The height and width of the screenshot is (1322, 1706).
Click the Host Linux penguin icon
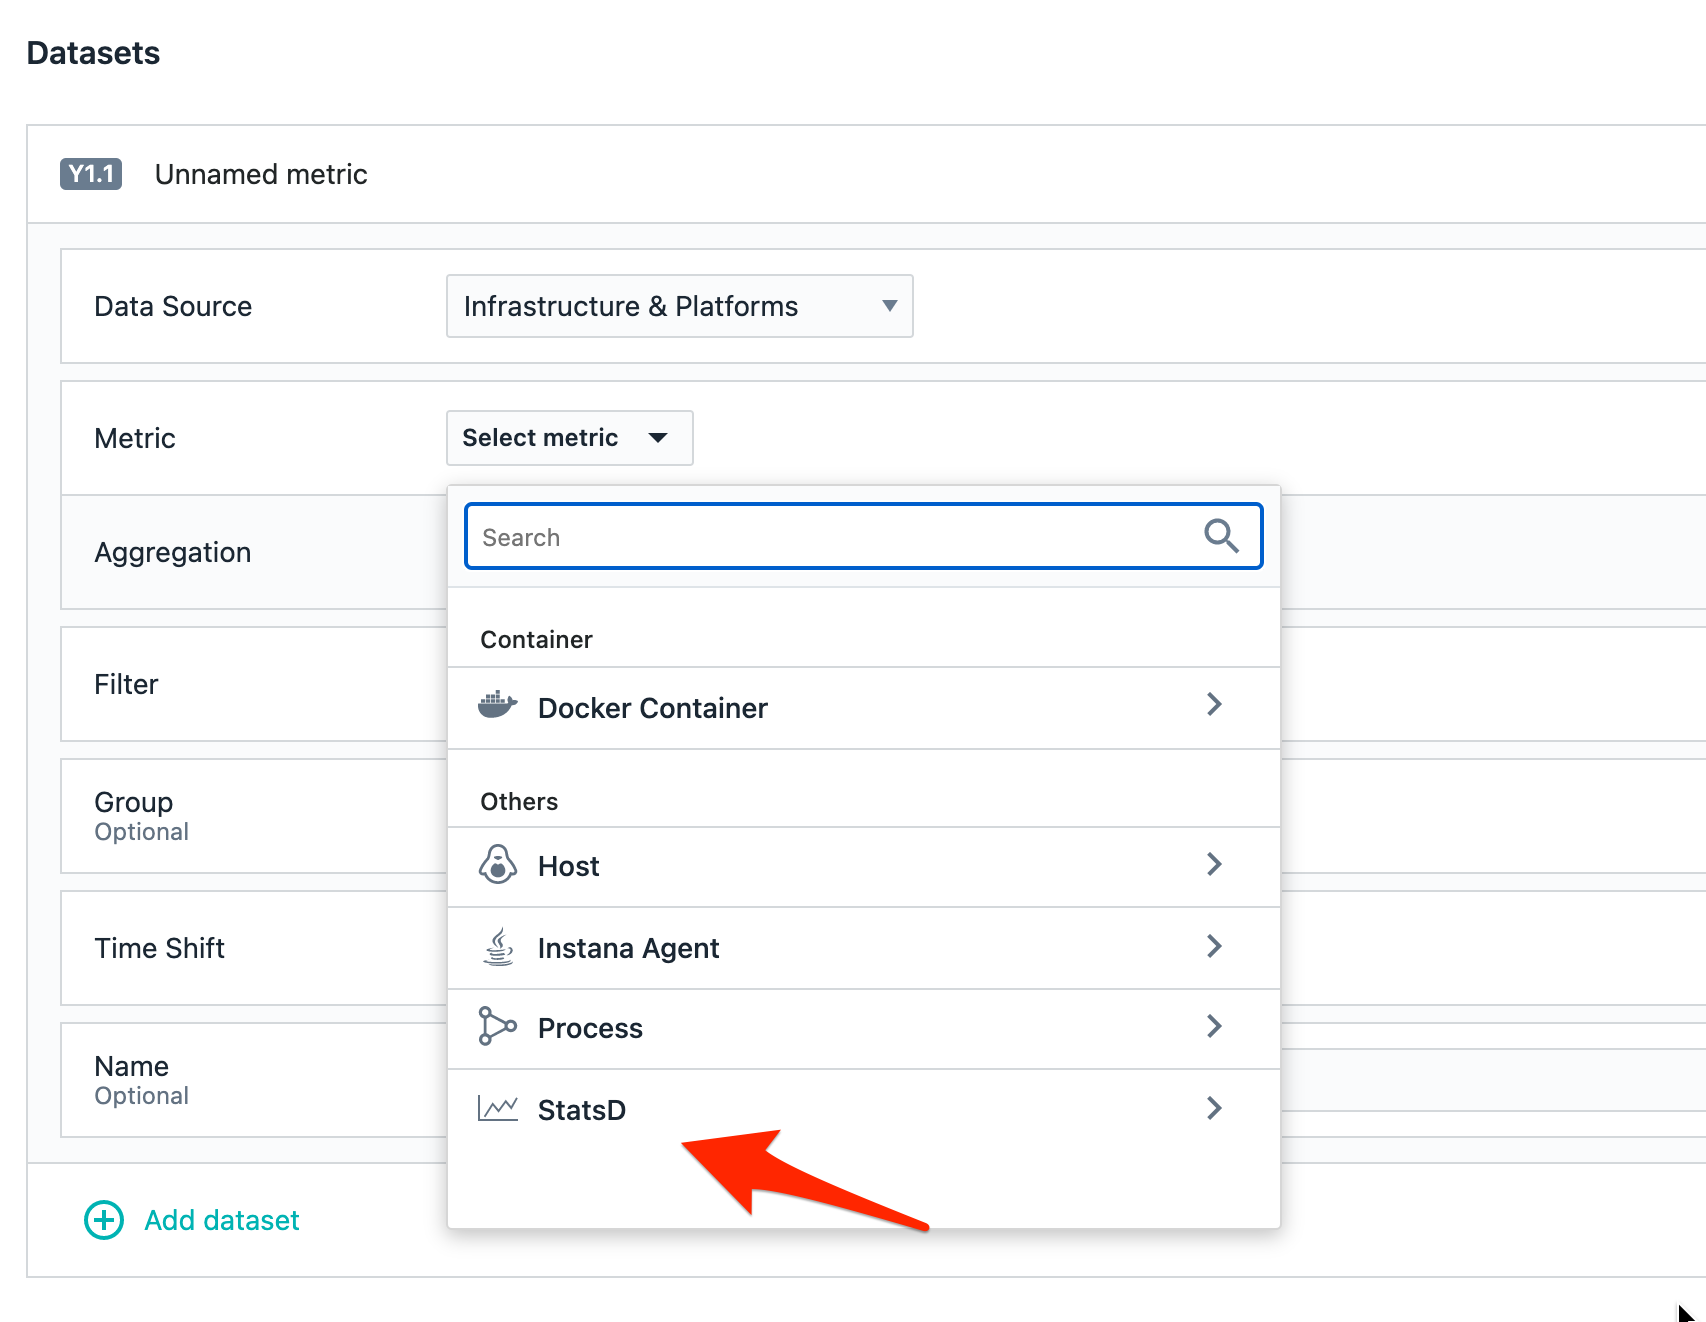pyautogui.click(x=497, y=865)
